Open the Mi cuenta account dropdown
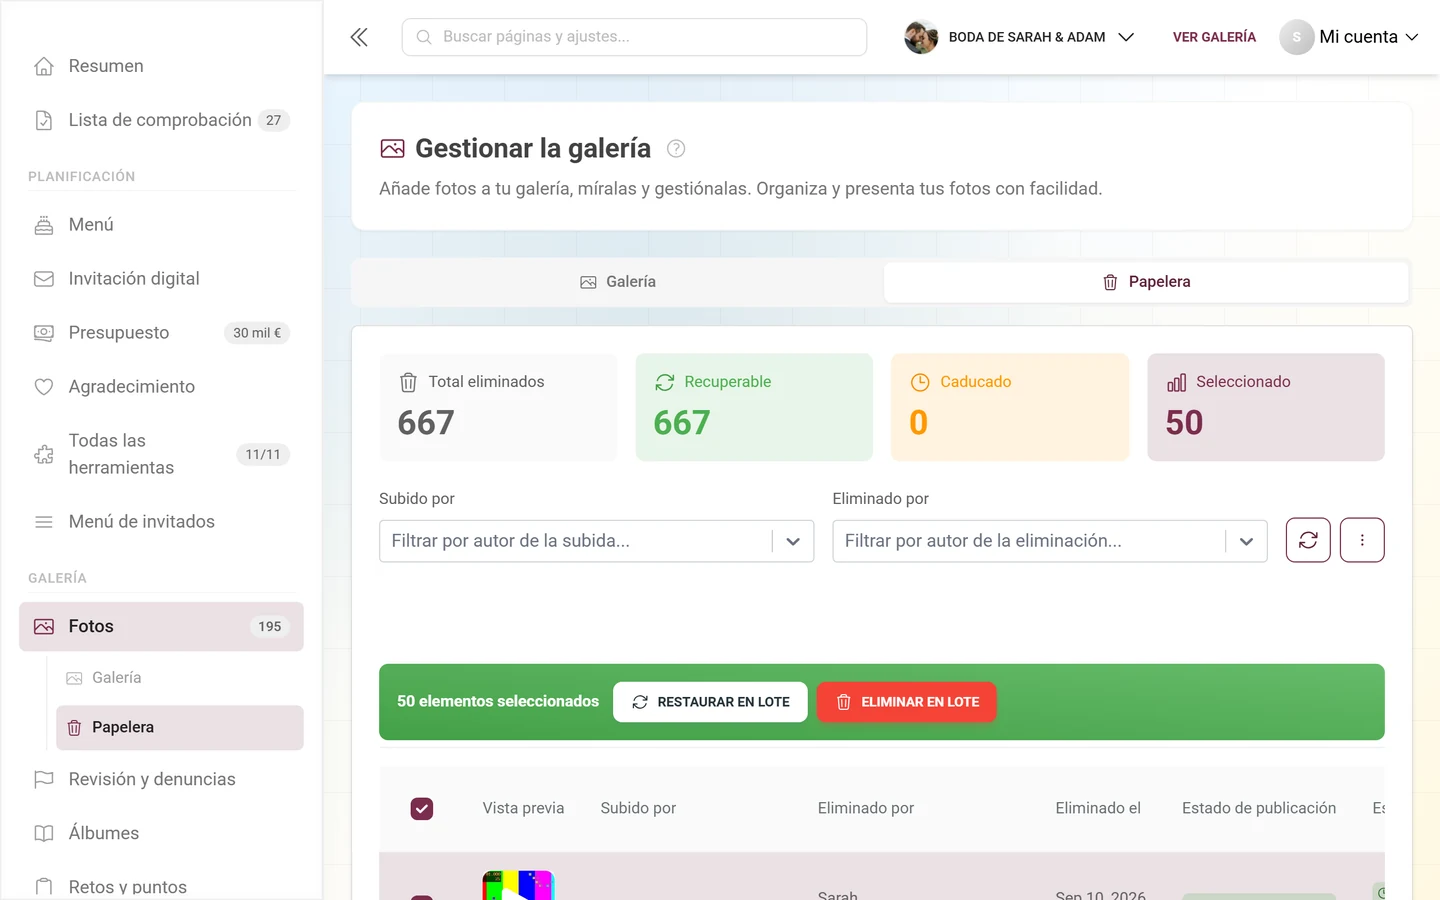 click(x=1349, y=37)
